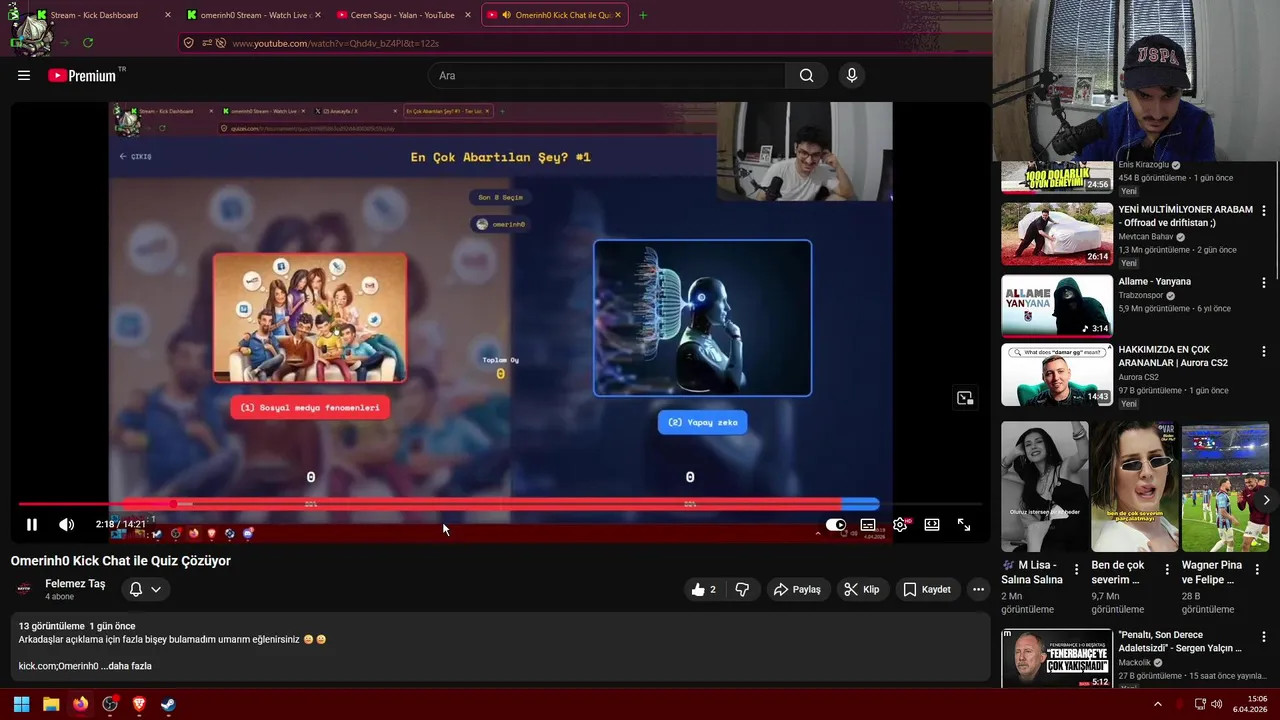Open Steam from taskbar
The height and width of the screenshot is (720, 1280).
tap(168, 704)
